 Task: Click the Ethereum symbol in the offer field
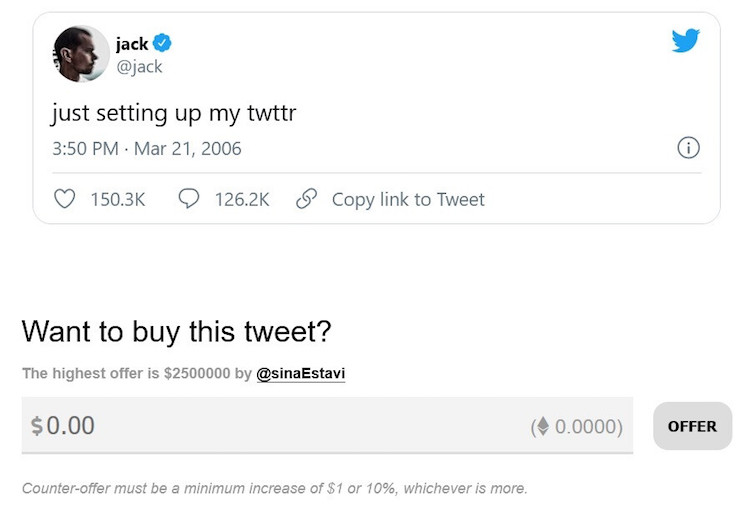543,426
